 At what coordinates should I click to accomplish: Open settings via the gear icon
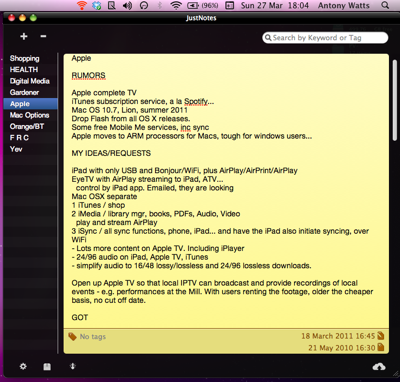(23, 366)
